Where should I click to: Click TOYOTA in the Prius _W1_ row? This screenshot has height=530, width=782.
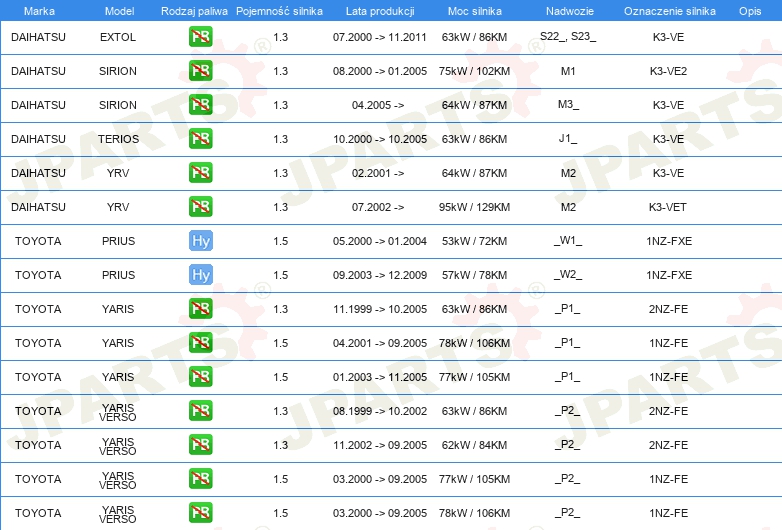(x=38, y=241)
